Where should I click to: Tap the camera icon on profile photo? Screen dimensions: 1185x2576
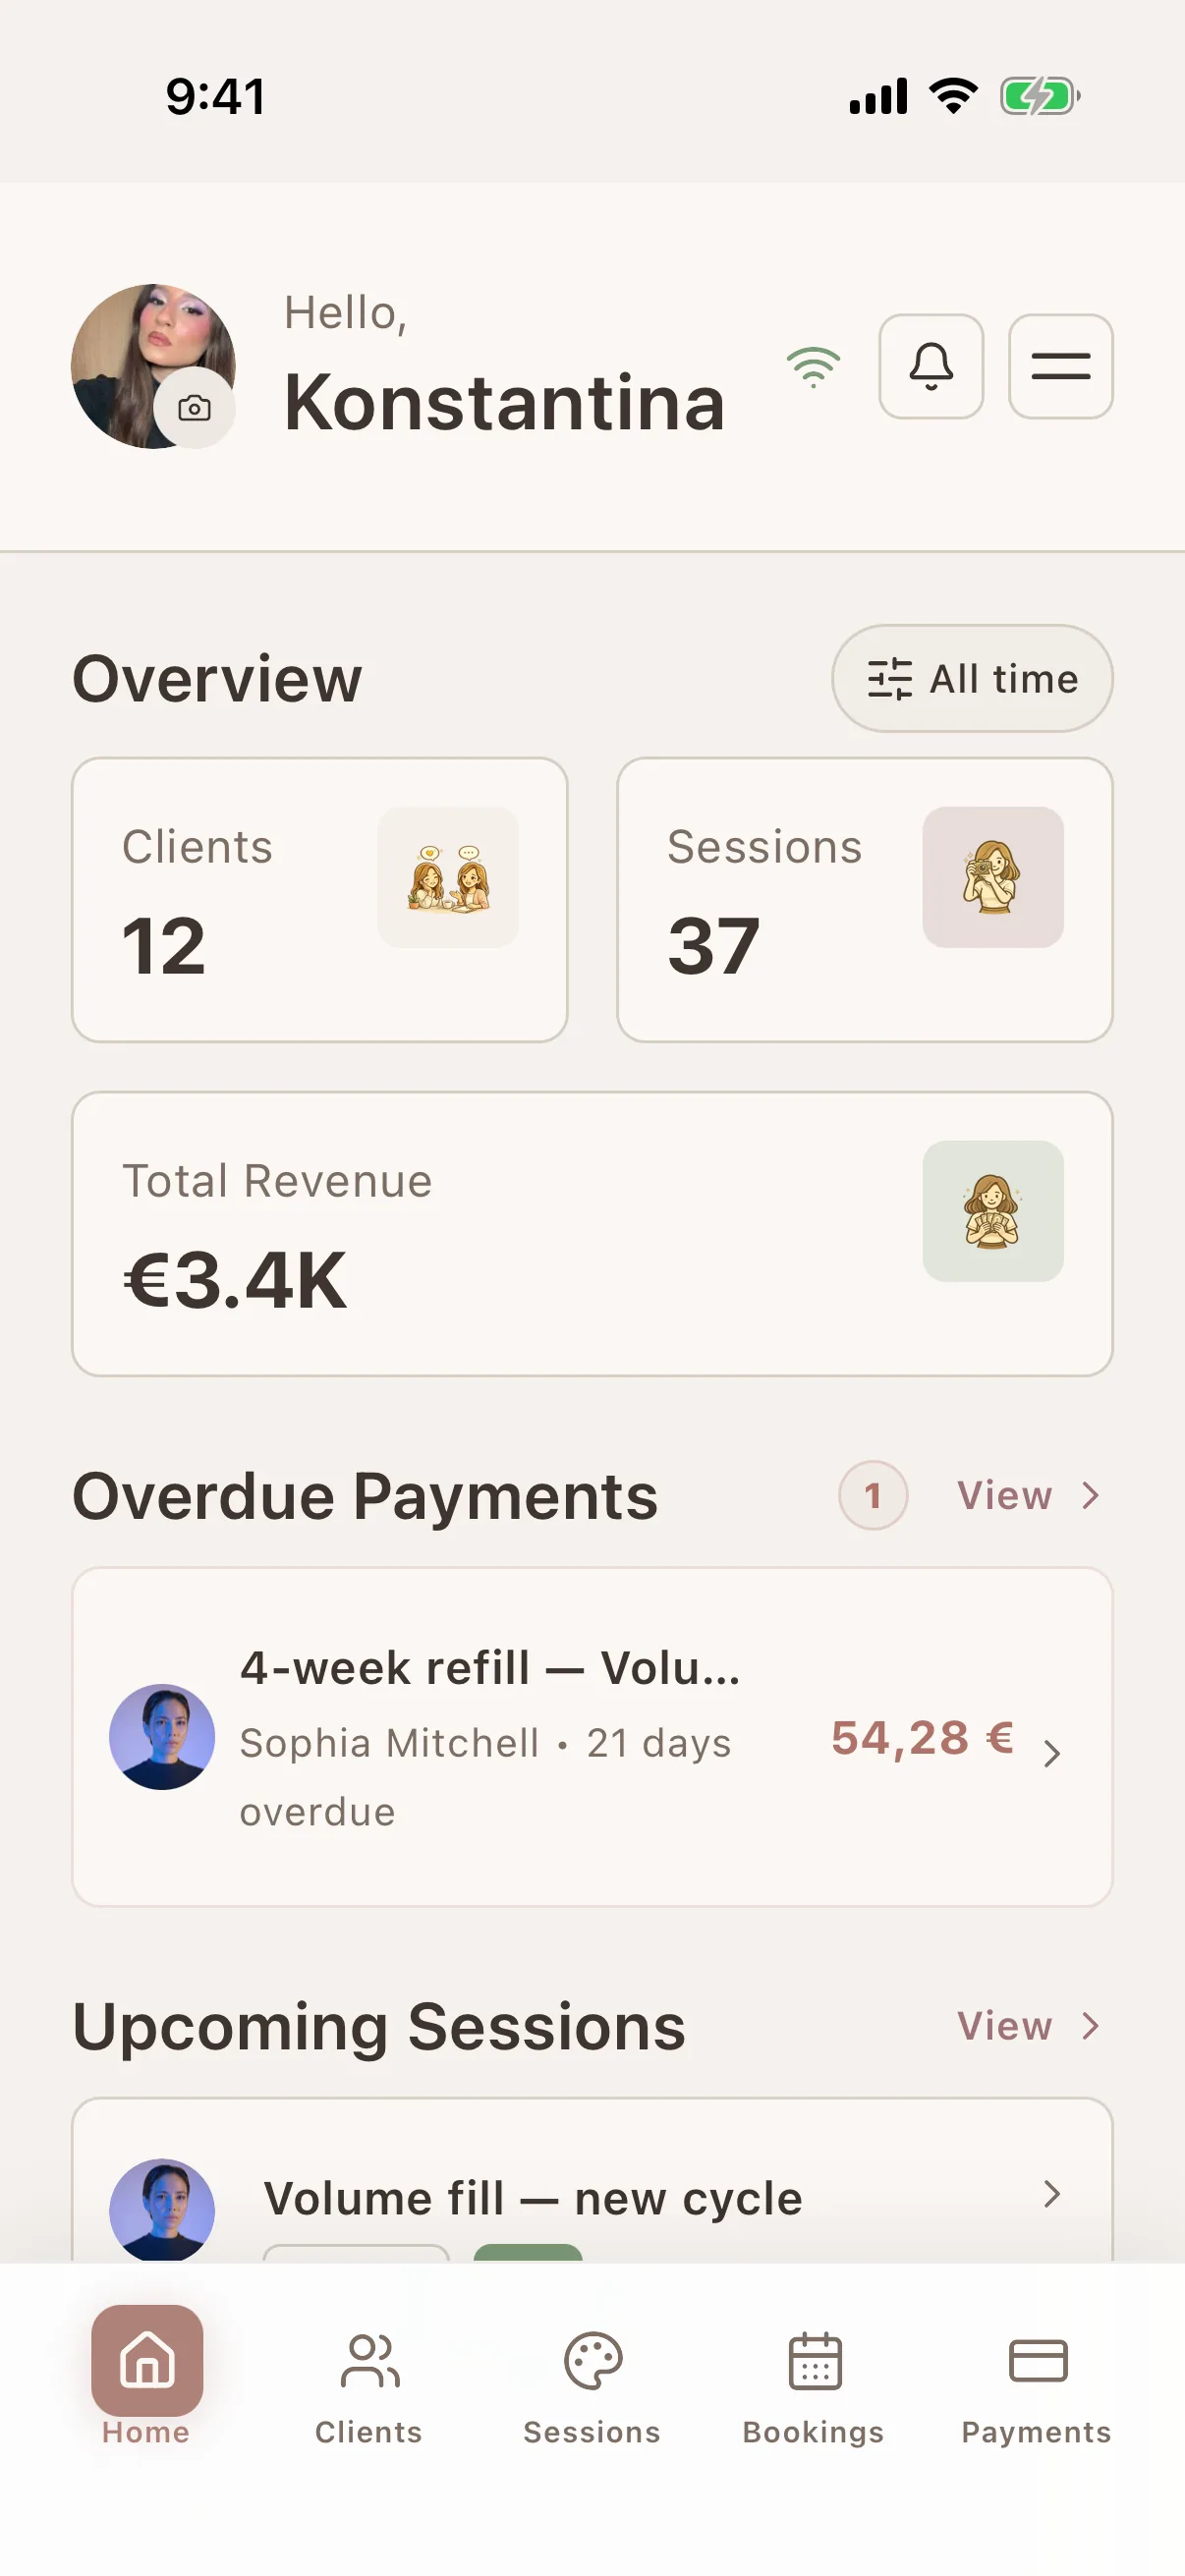(x=194, y=408)
